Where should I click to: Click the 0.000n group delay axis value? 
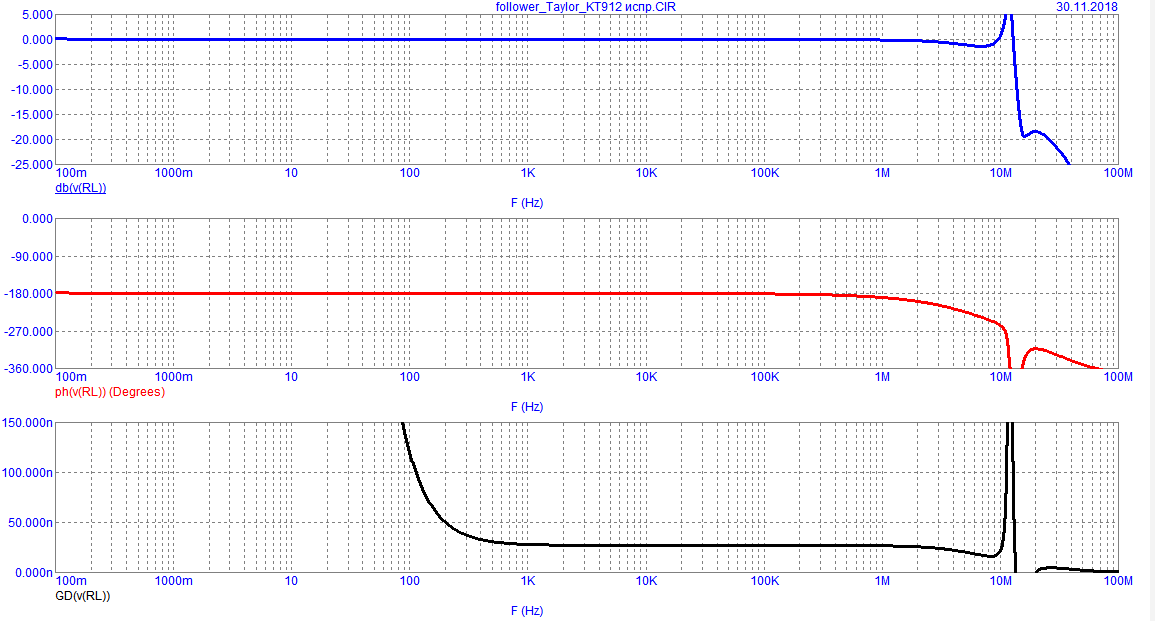click(33, 573)
